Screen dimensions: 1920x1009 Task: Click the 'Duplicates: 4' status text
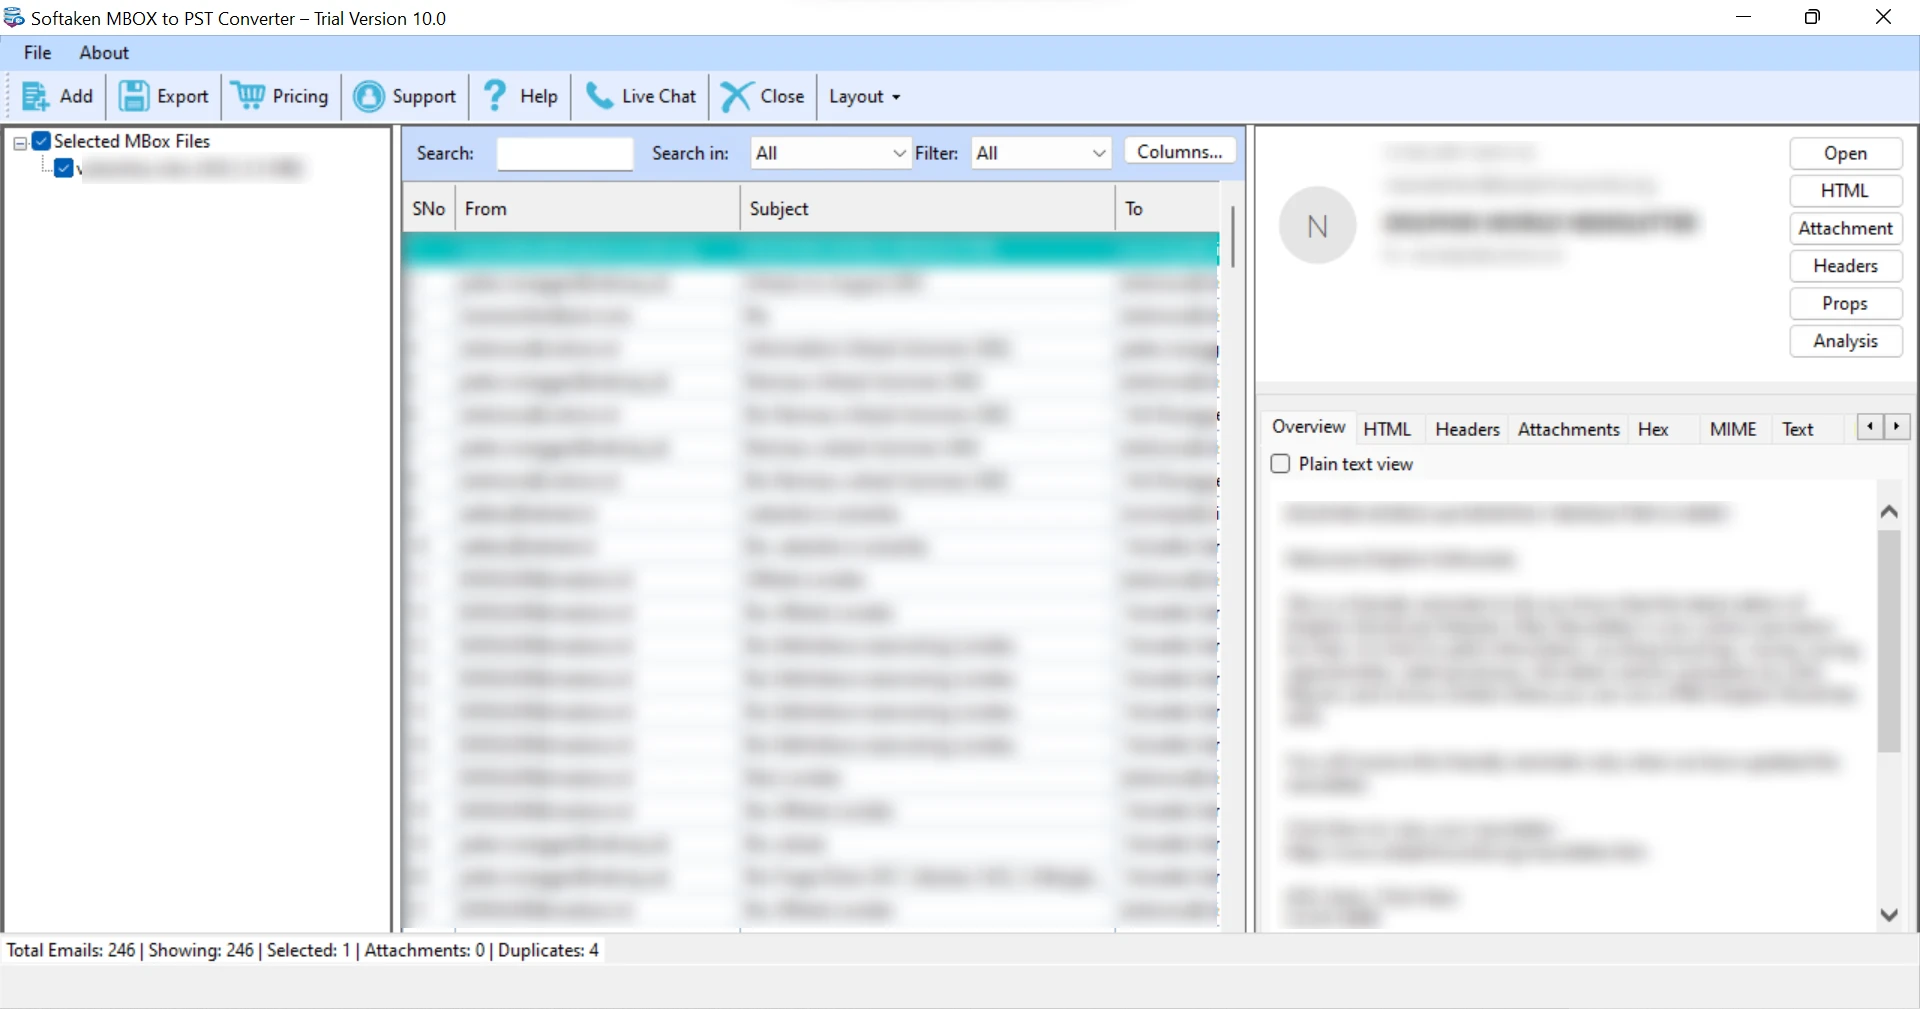coord(548,950)
